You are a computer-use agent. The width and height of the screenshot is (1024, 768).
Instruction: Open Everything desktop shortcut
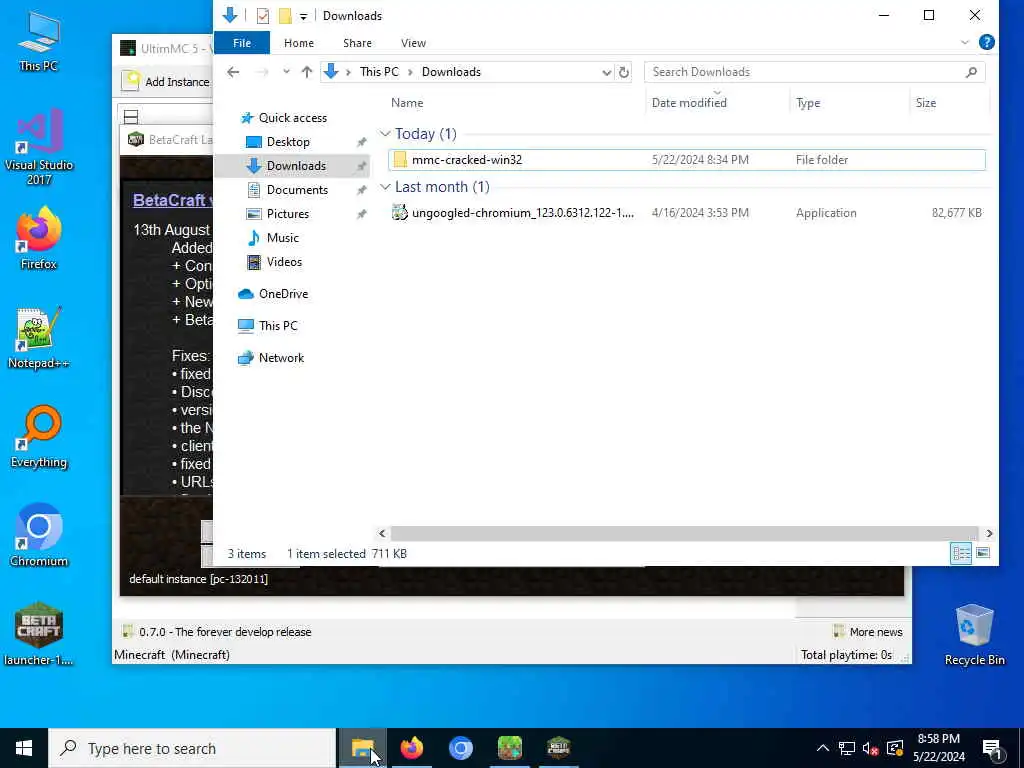[39, 438]
